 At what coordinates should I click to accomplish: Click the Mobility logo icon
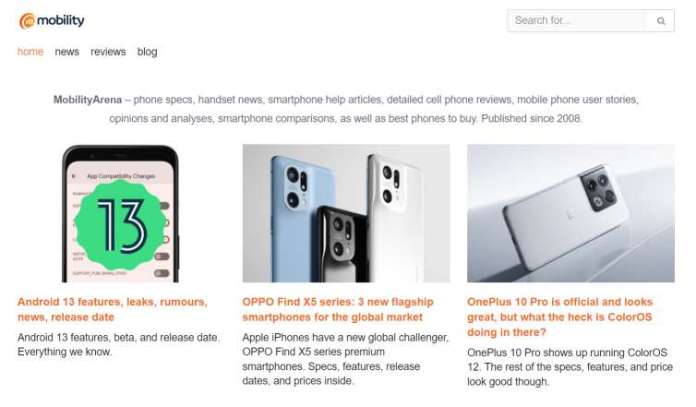click(x=27, y=21)
